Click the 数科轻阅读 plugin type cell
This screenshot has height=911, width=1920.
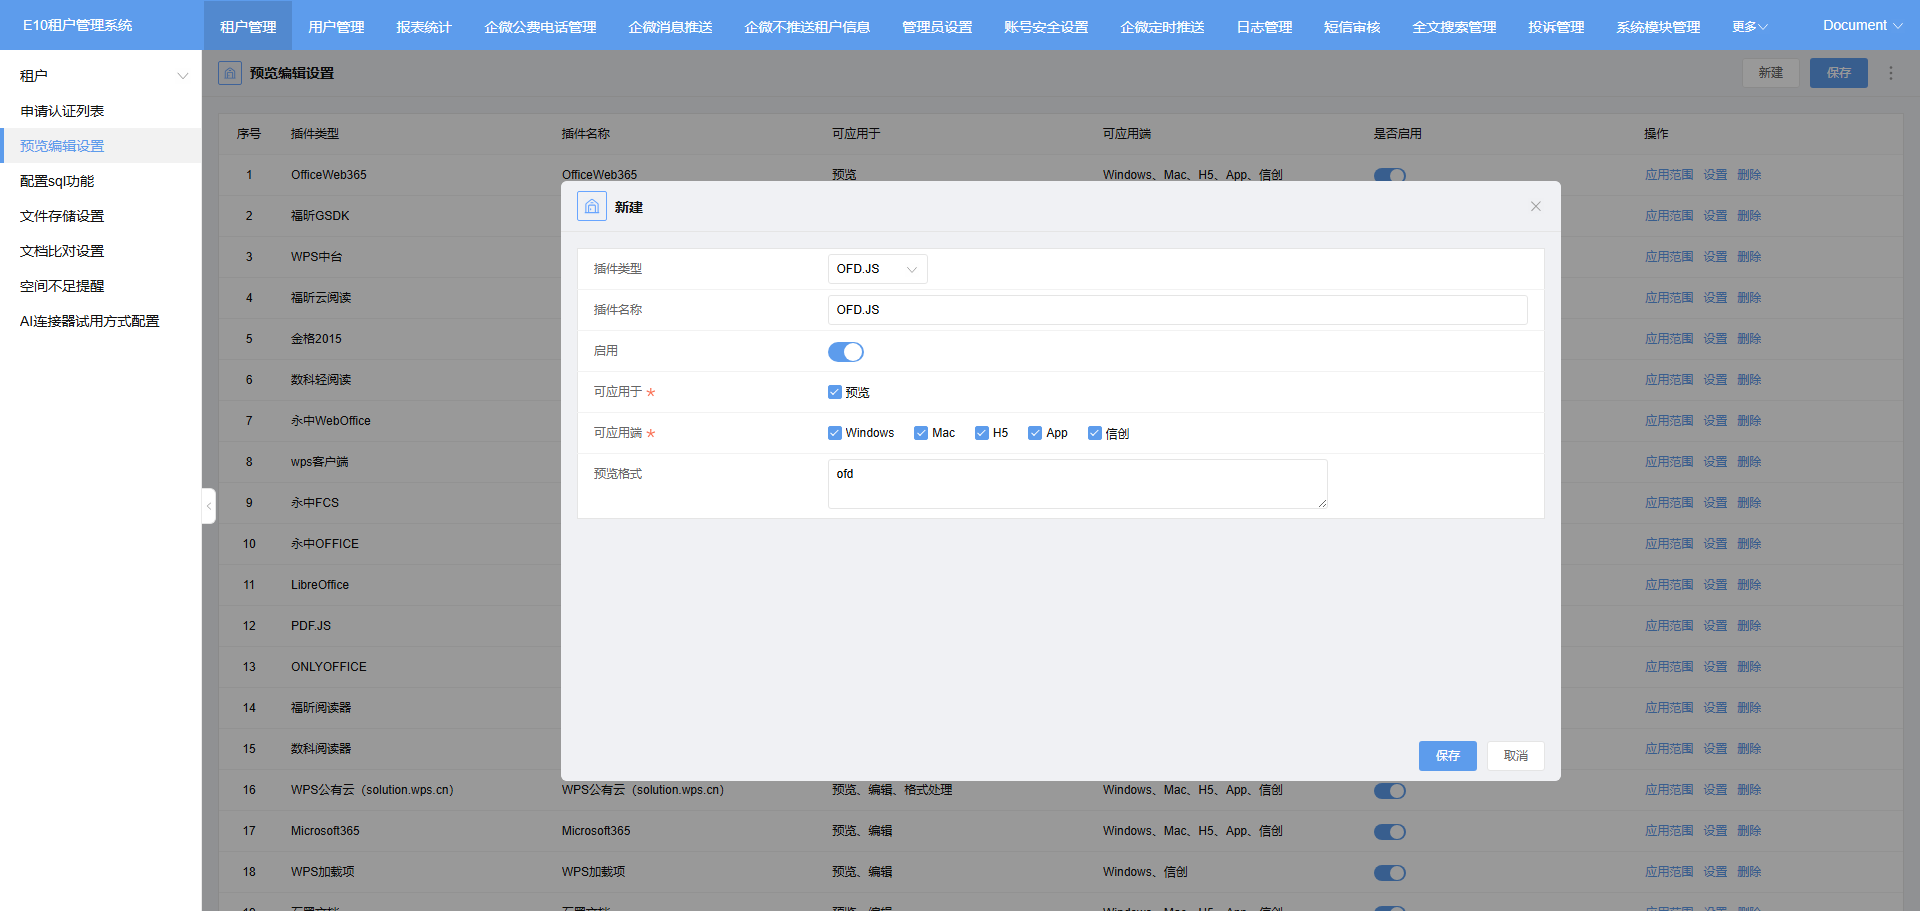coord(321,380)
